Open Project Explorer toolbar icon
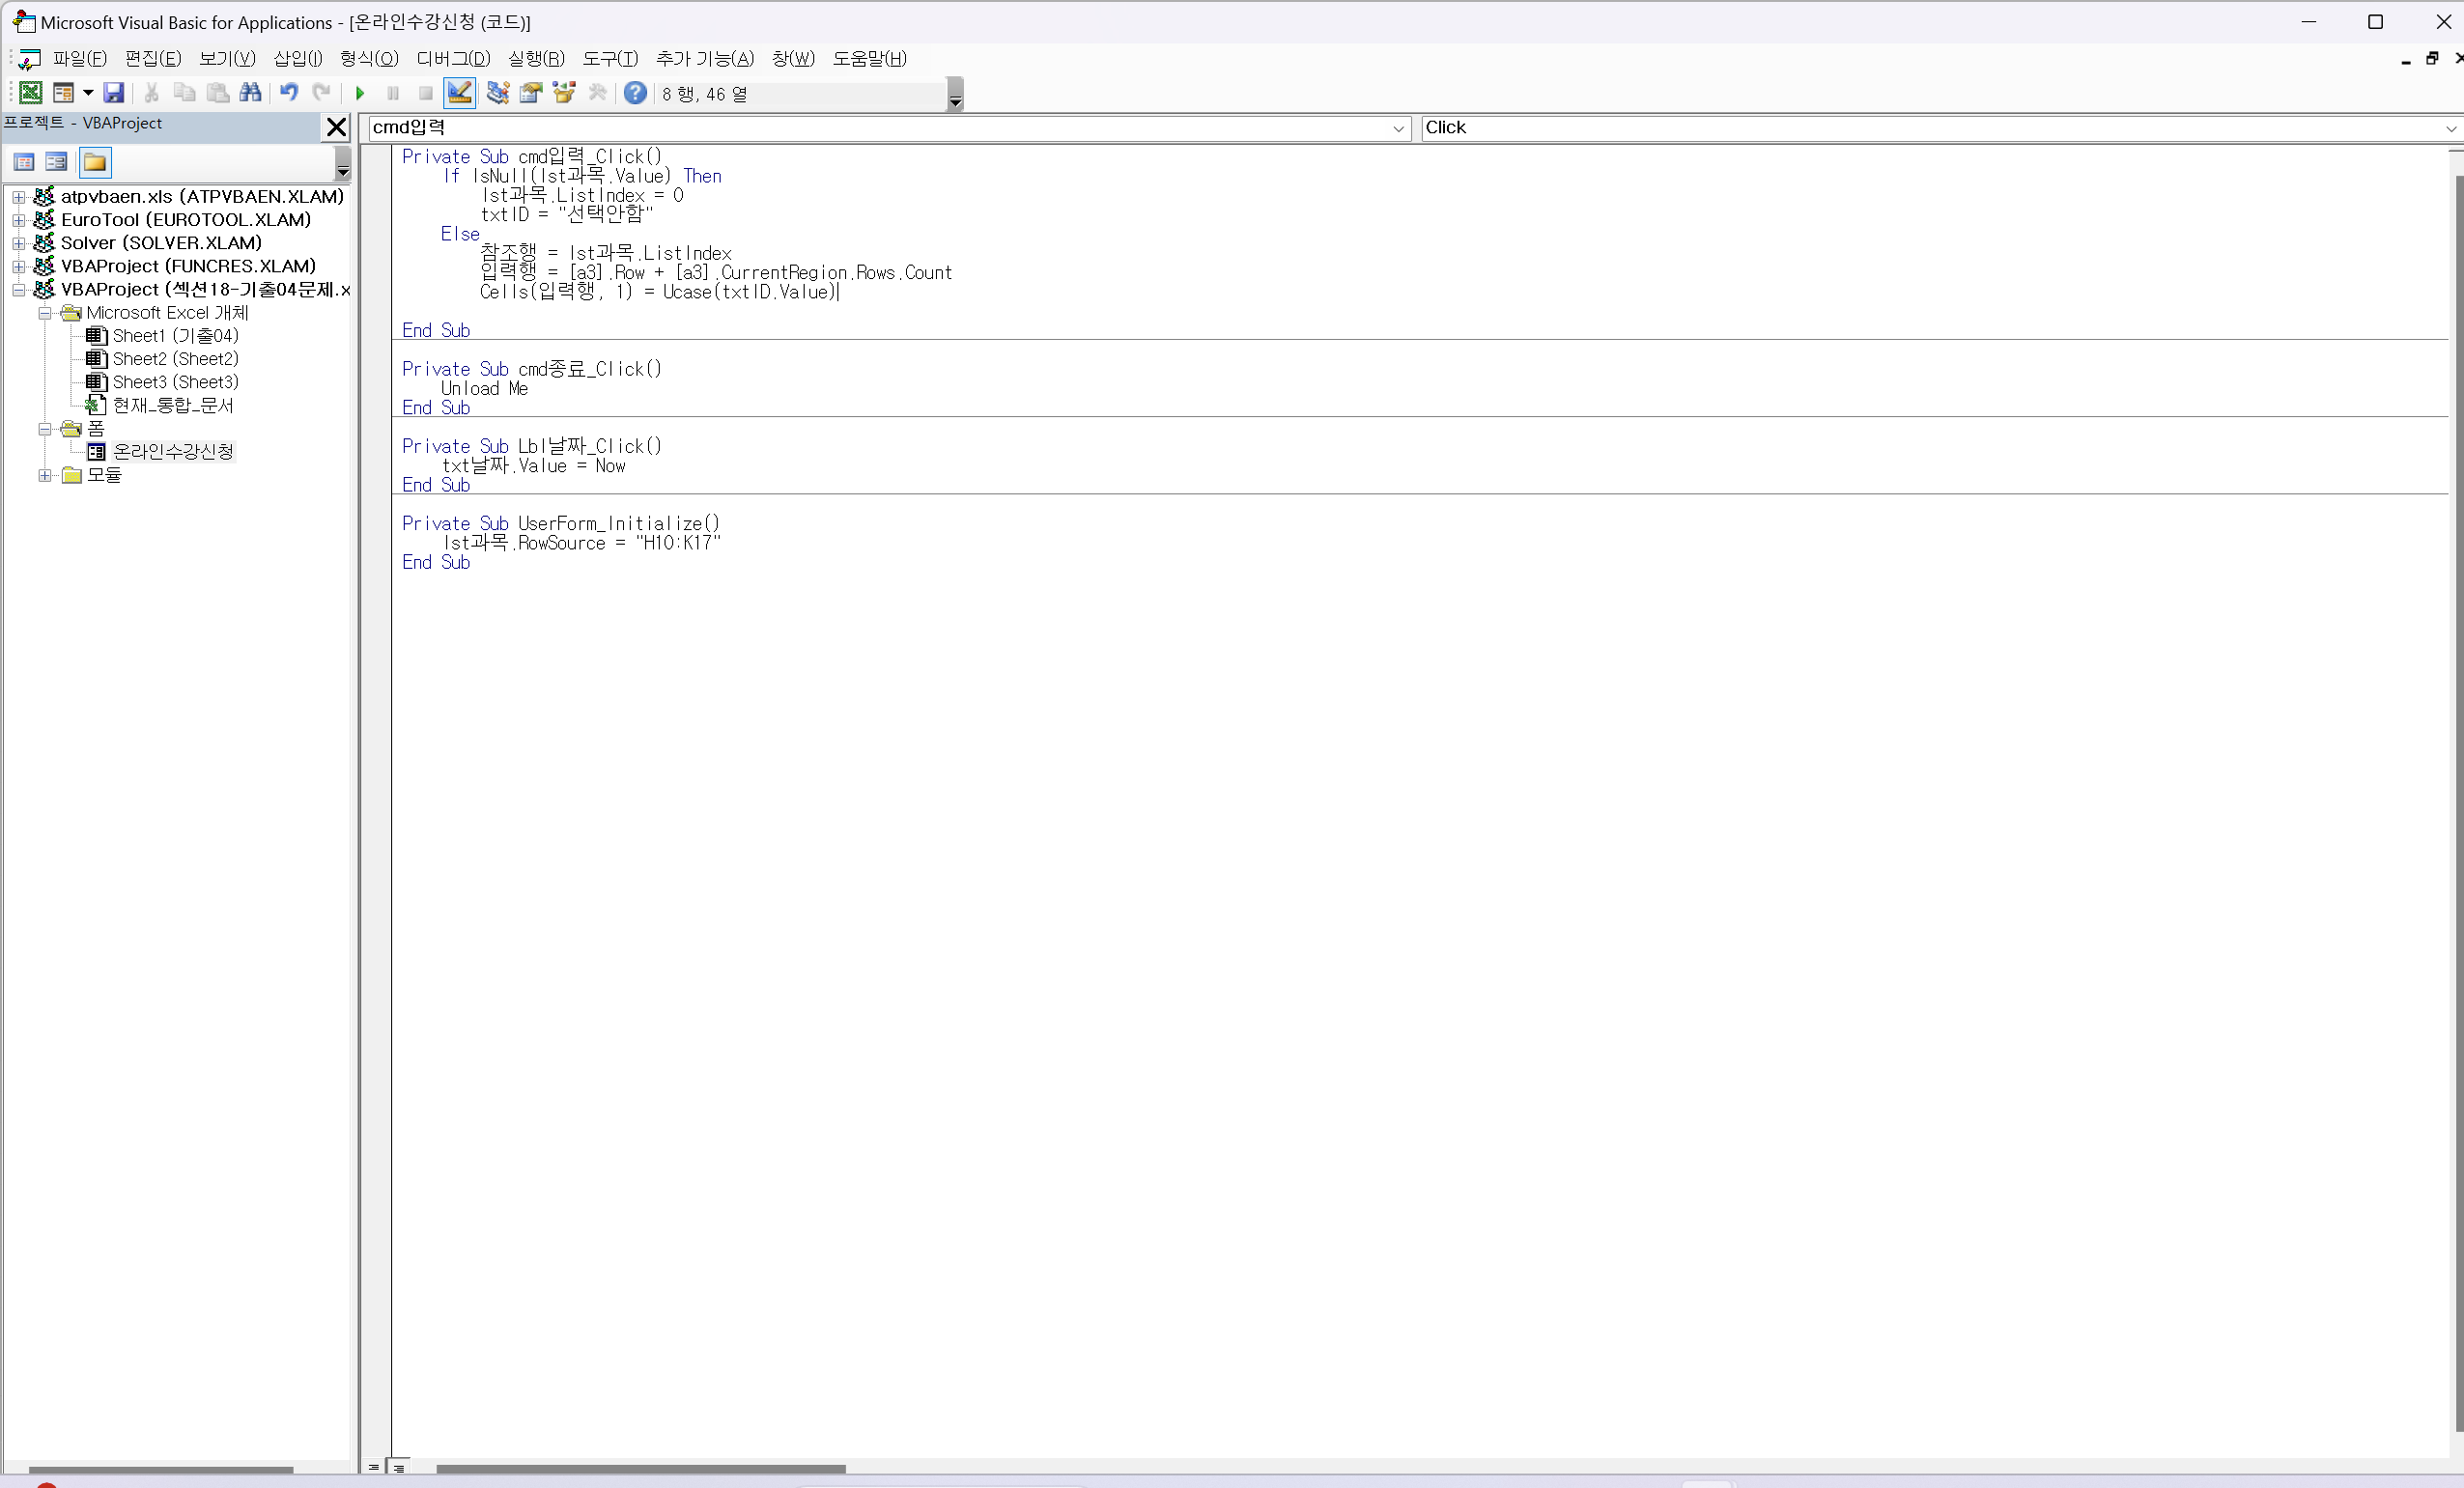This screenshot has width=2464, height=1488. pos(497,93)
